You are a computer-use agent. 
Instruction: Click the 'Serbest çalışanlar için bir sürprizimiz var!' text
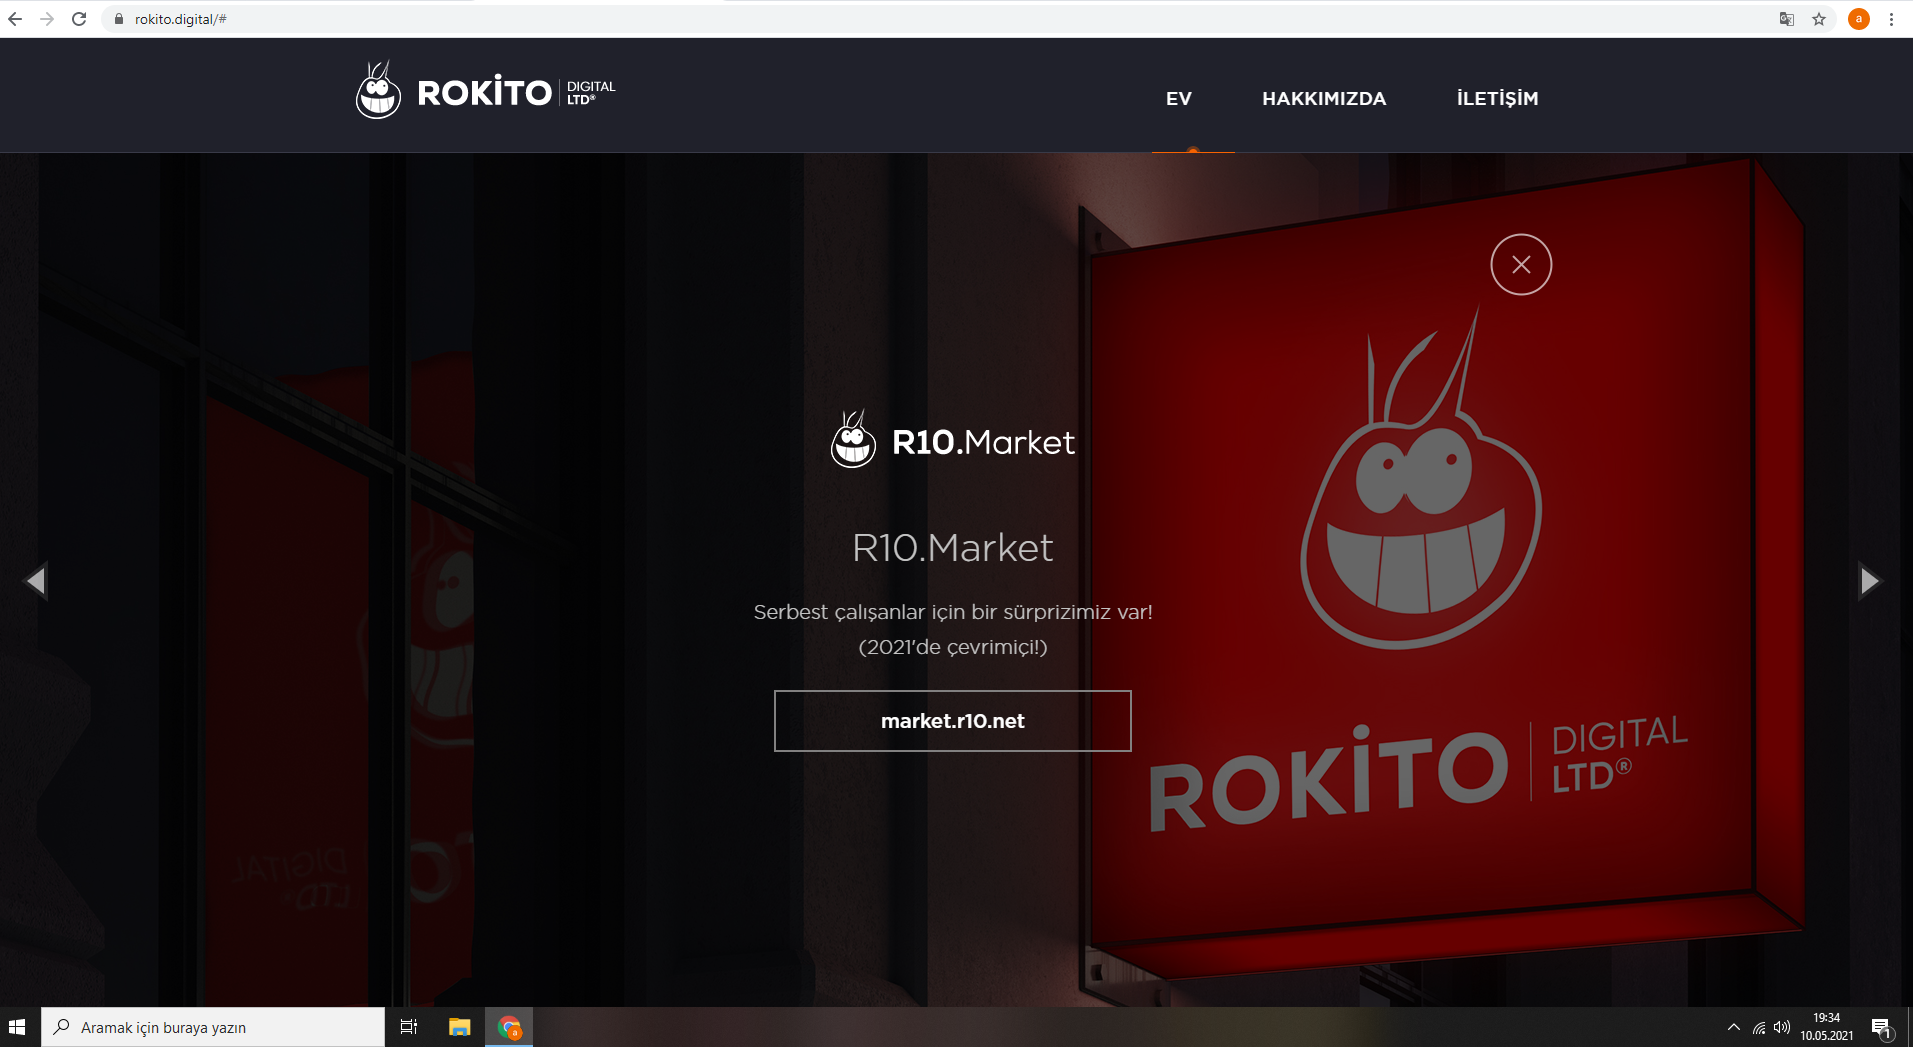953,612
